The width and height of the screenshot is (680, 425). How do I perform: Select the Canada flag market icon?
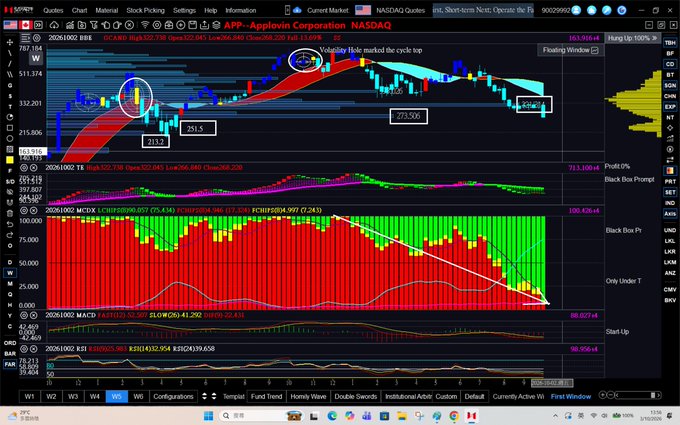pos(25,25)
